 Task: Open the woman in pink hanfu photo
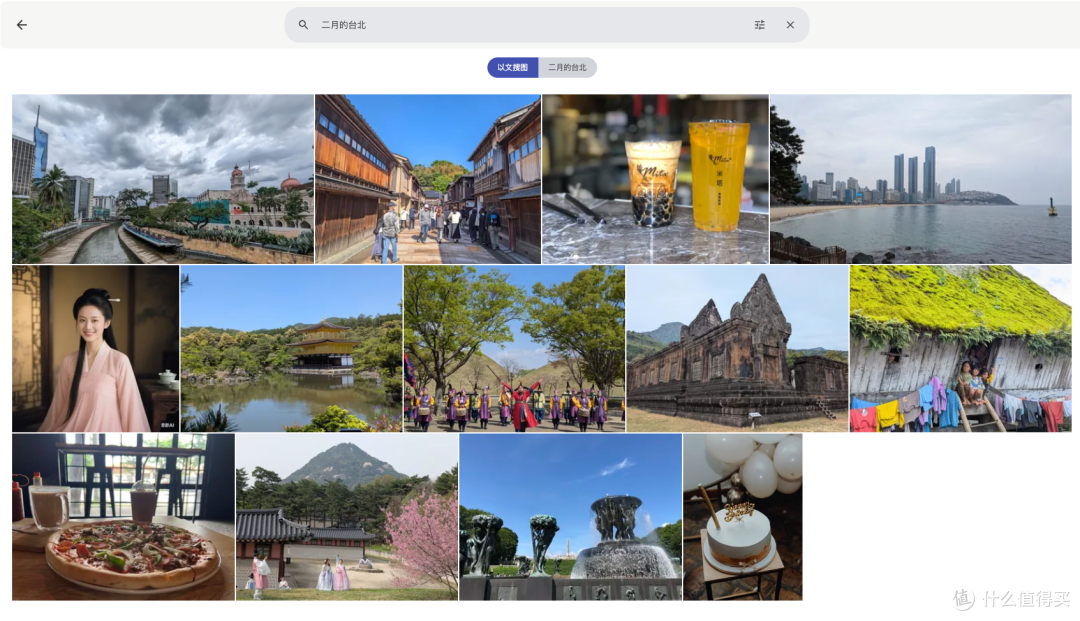click(96, 348)
